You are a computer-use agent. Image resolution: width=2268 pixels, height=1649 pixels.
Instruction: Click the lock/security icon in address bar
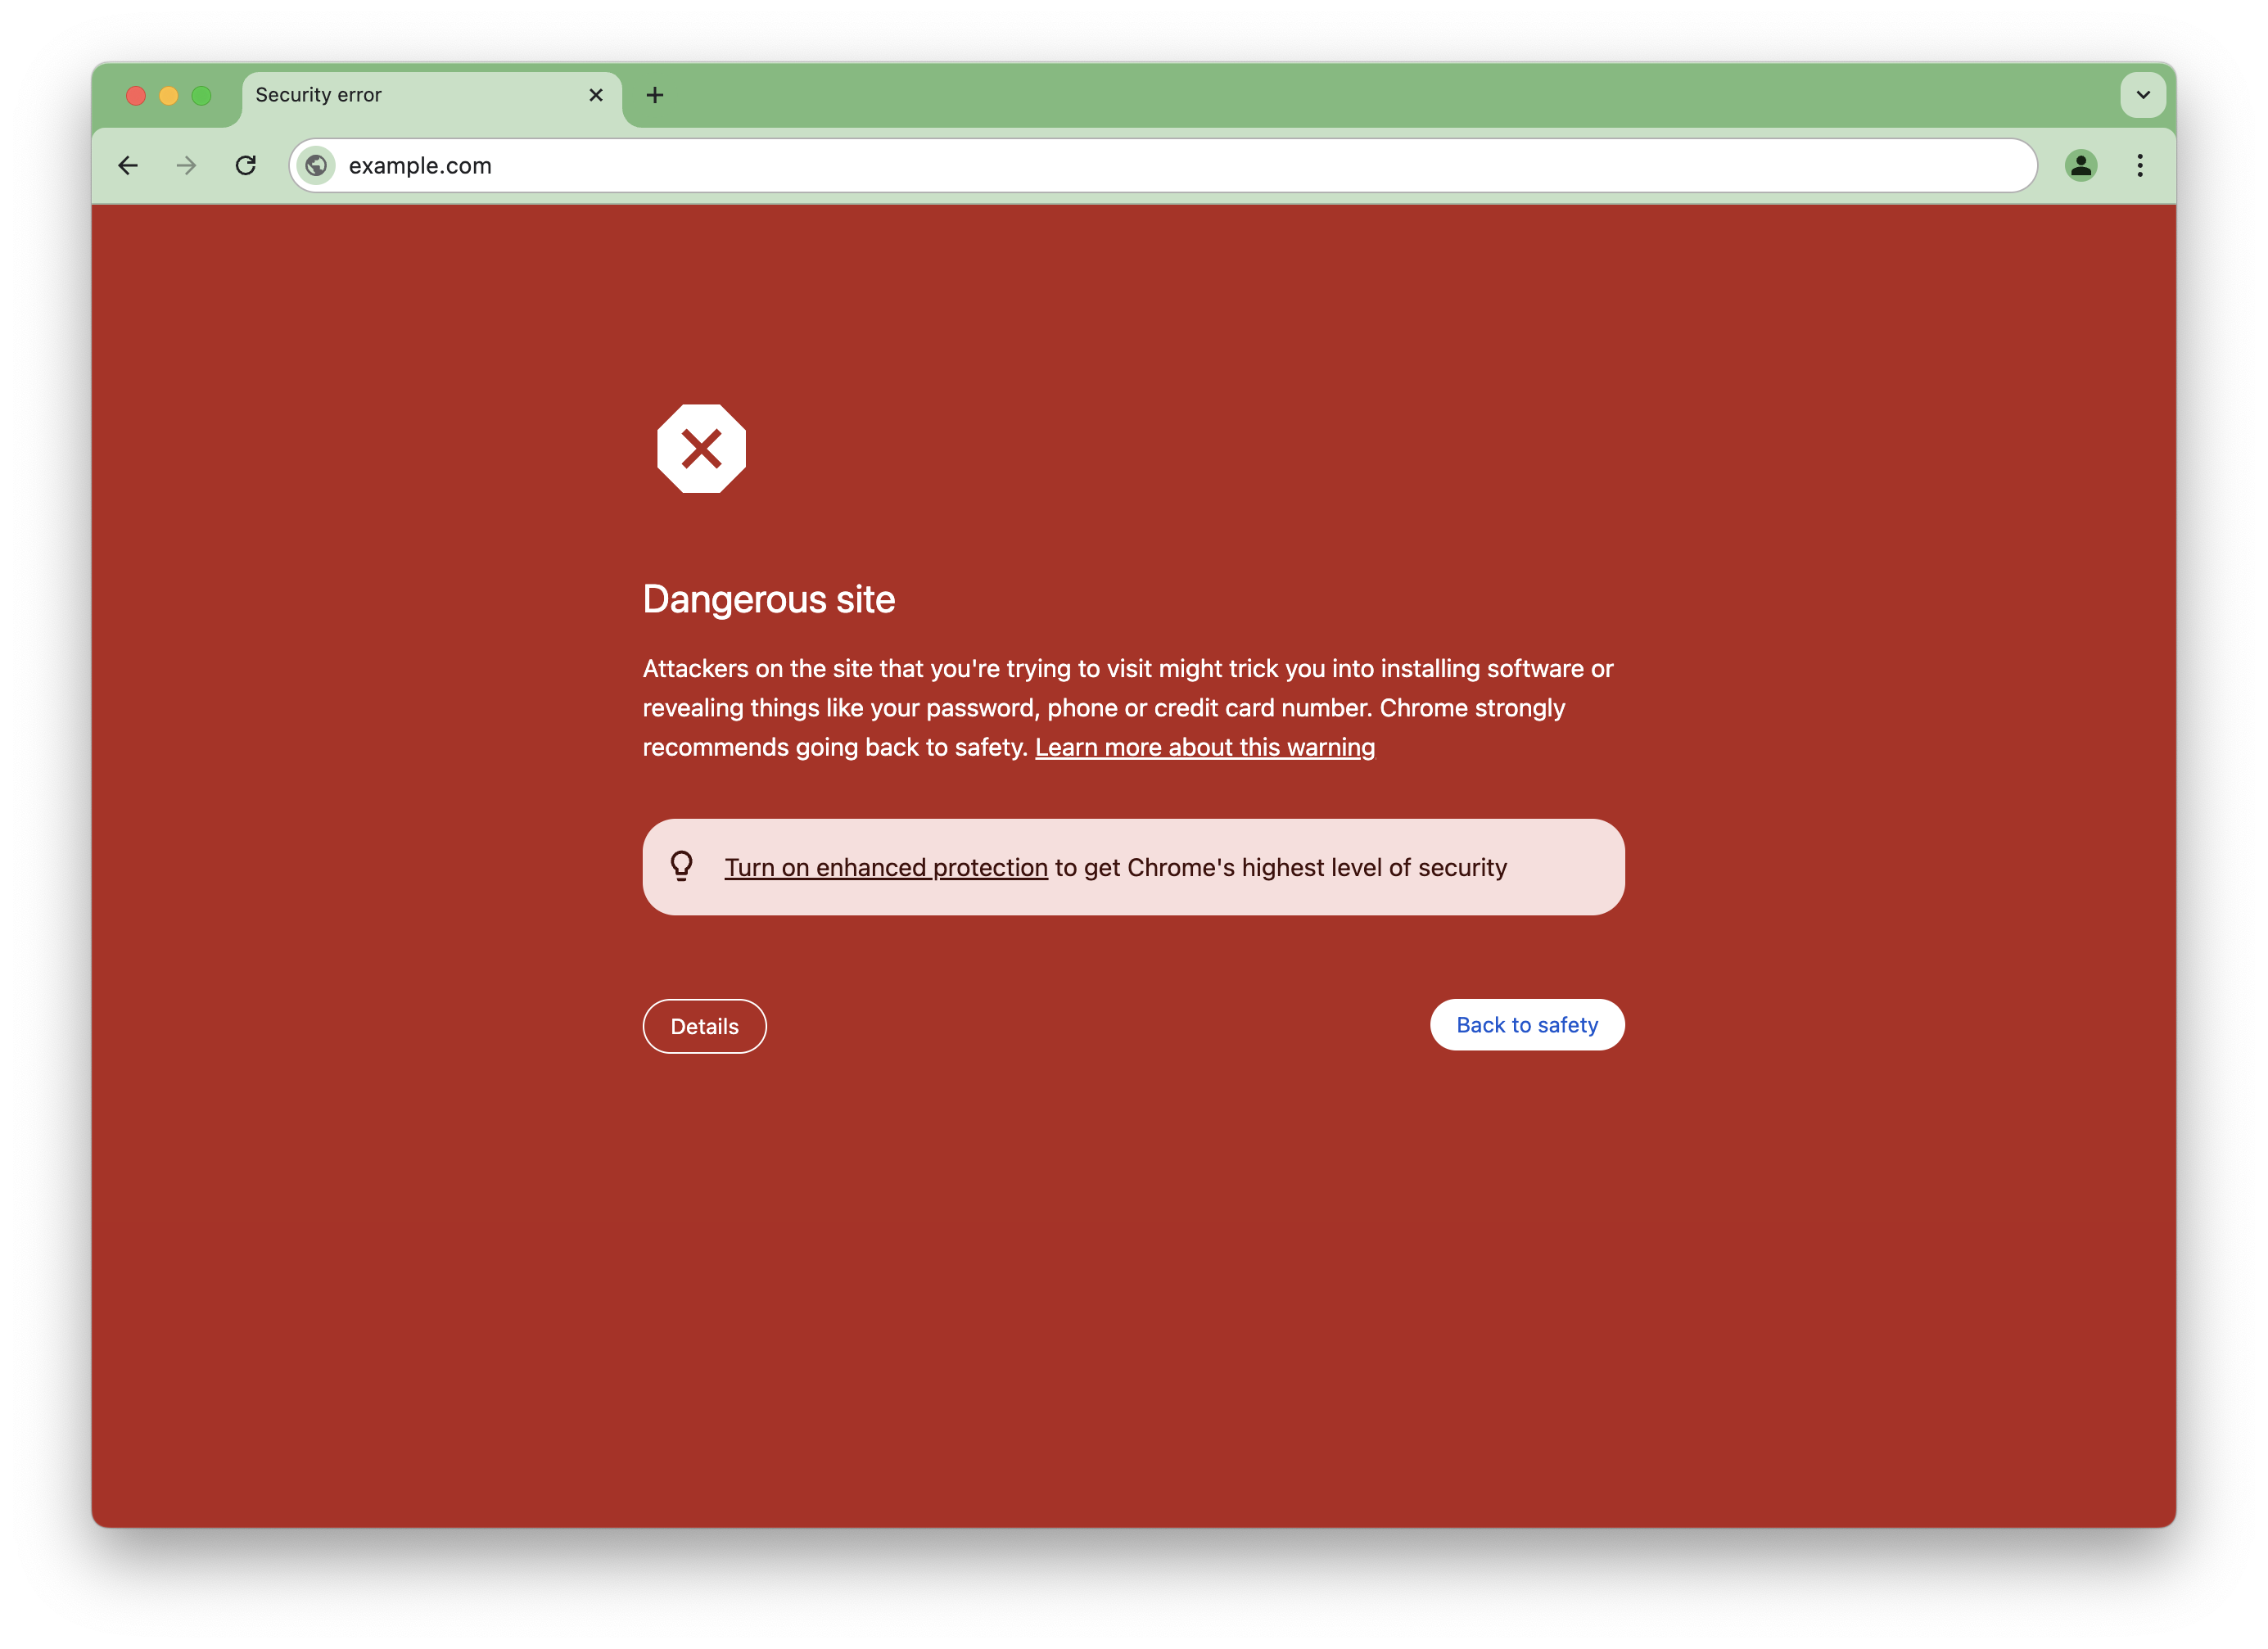pyautogui.click(x=315, y=165)
